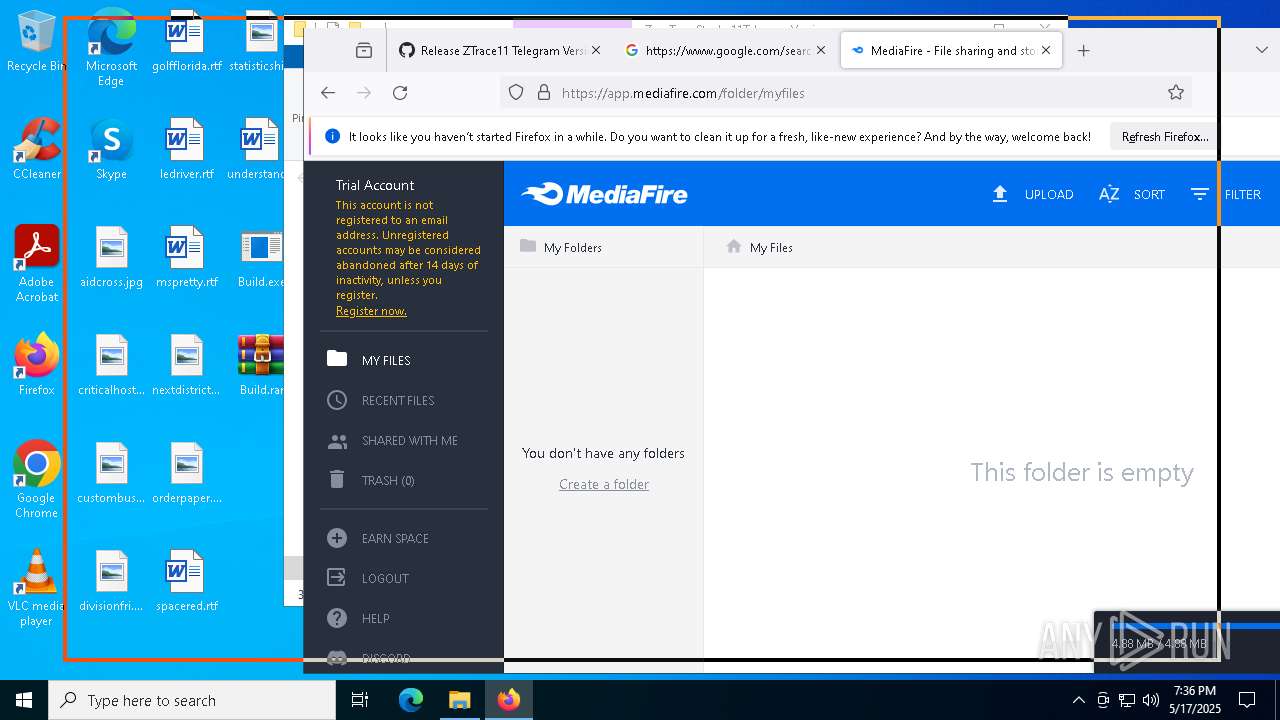The image size is (1280, 720).
Task: Click the info icon in the notification bar
Action: (x=333, y=137)
